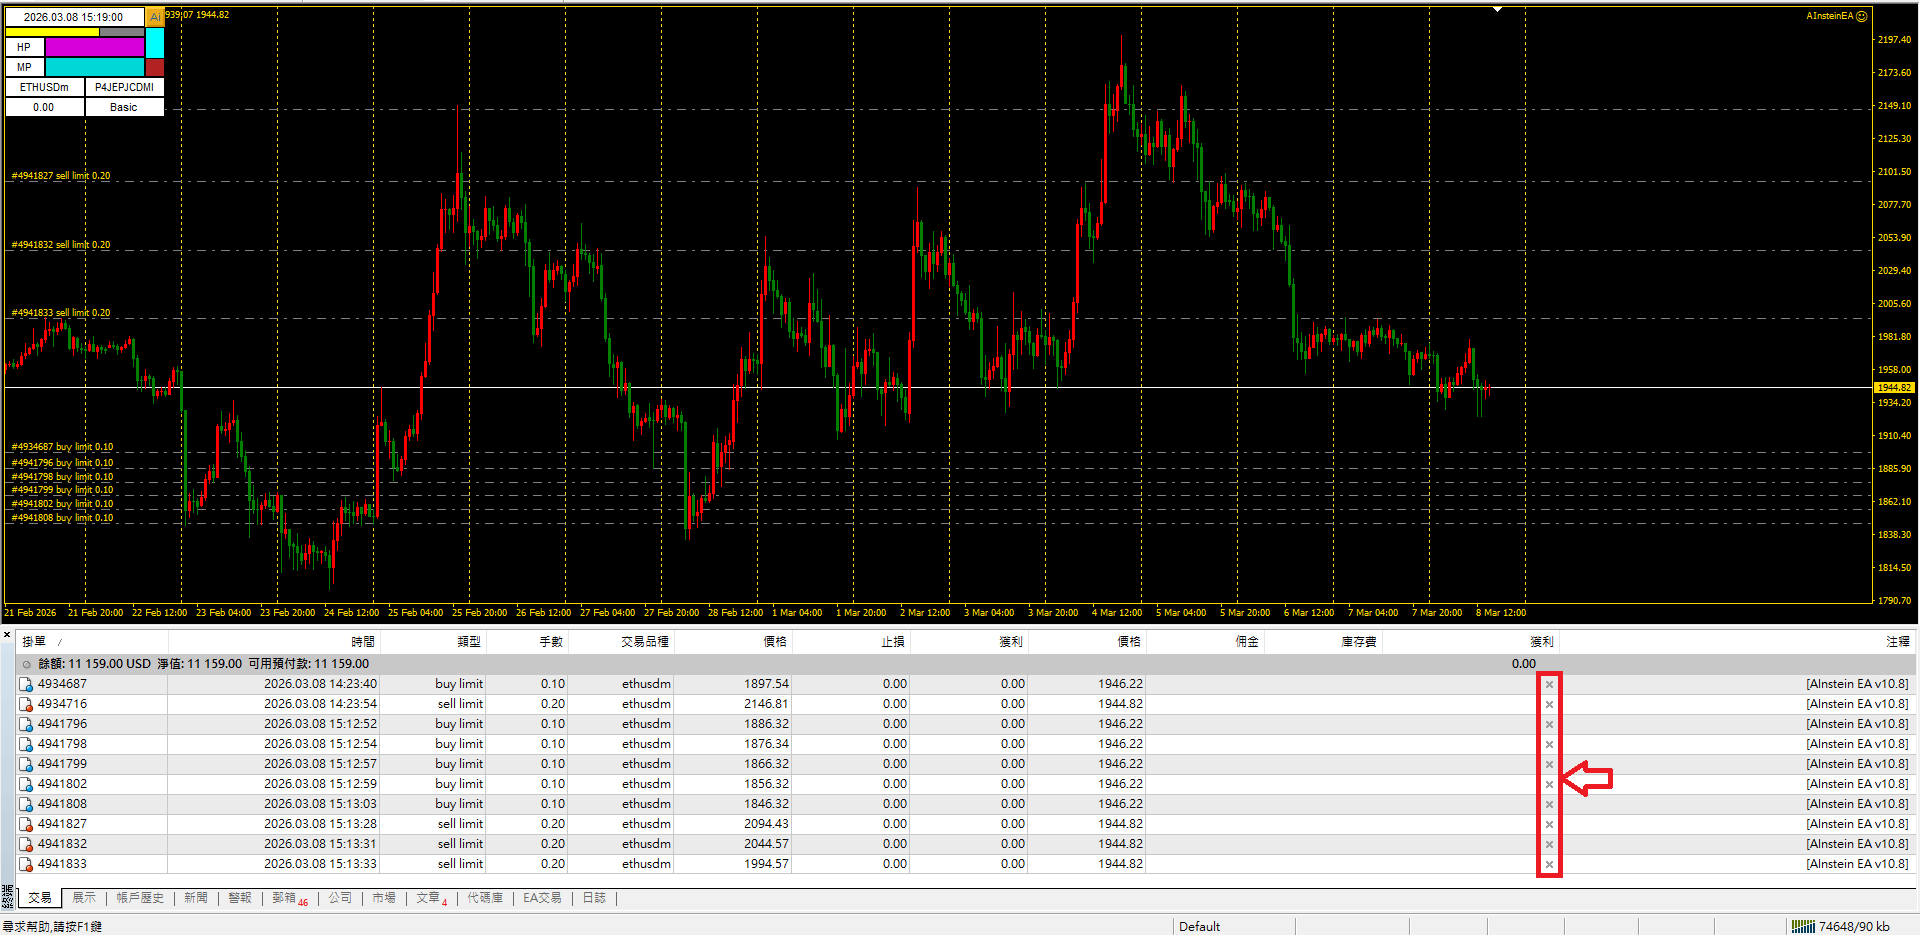Click the 74648/90 kb connection status

1854,926
